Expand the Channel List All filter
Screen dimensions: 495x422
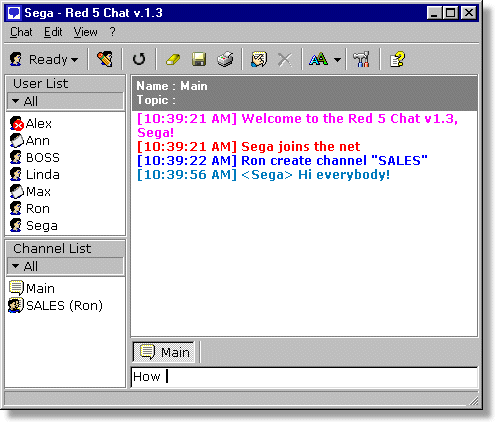click(x=65, y=266)
